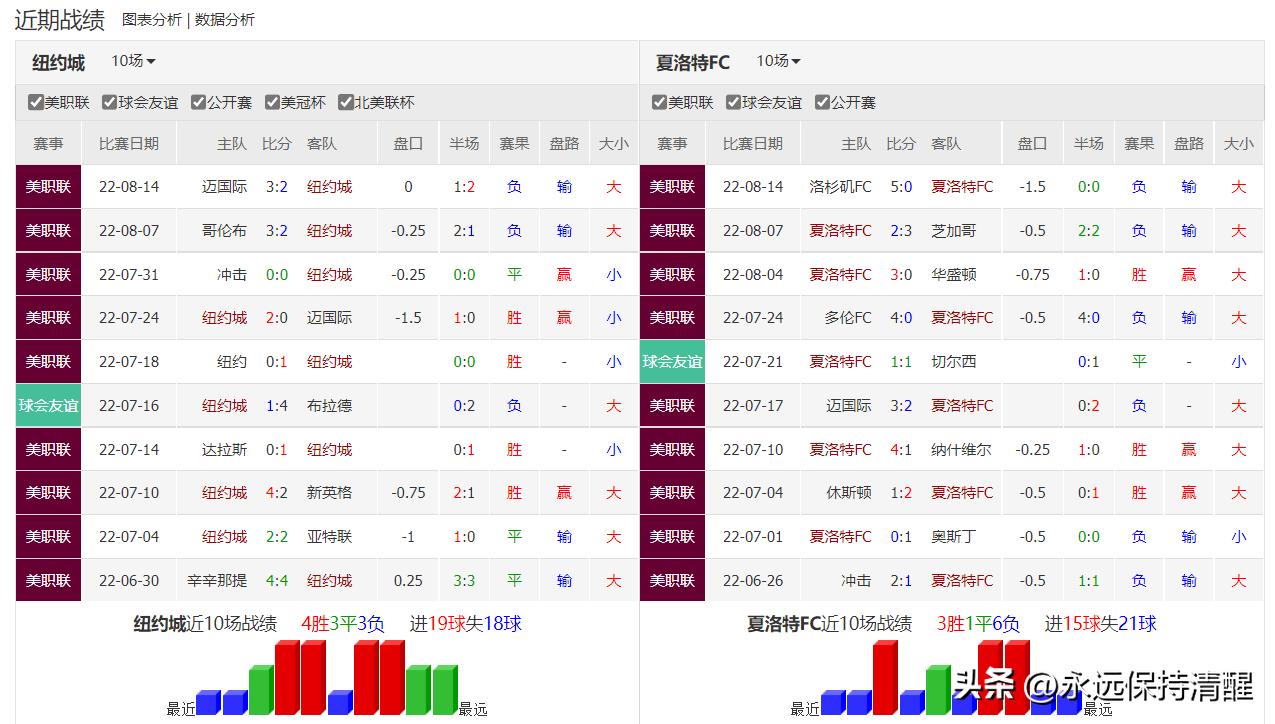Click 布拉德 team name
This screenshot has width=1275, height=724.
330,406
